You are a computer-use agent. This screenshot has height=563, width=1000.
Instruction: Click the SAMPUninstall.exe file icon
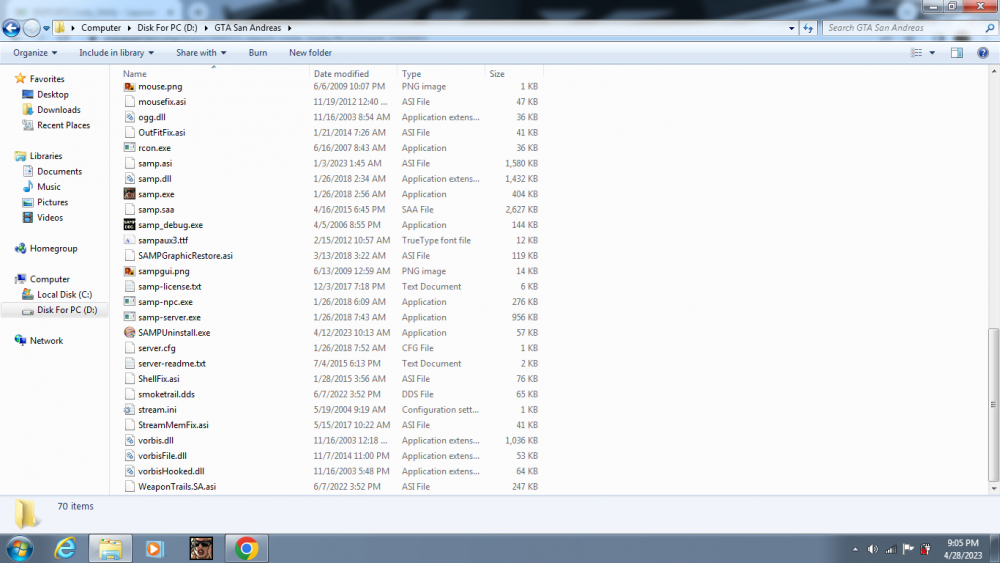pyautogui.click(x=129, y=332)
